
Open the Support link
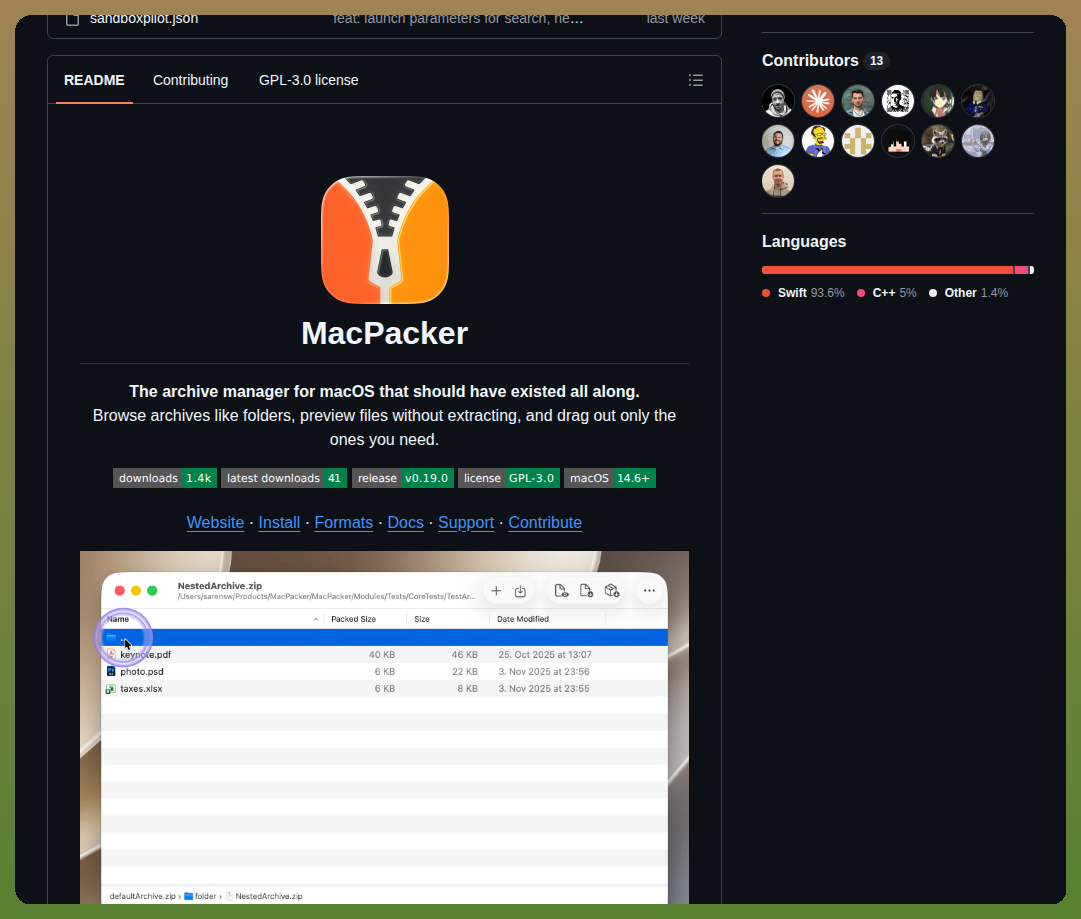click(466, 523)
